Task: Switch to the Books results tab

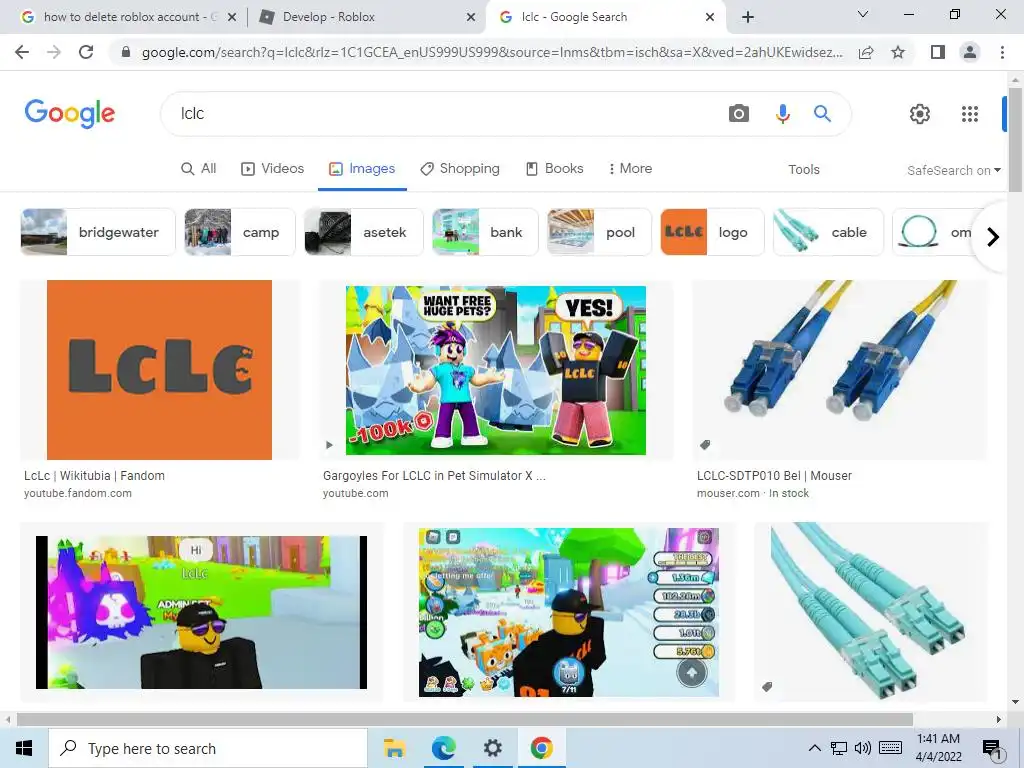Action: click(x=554, y=168)
